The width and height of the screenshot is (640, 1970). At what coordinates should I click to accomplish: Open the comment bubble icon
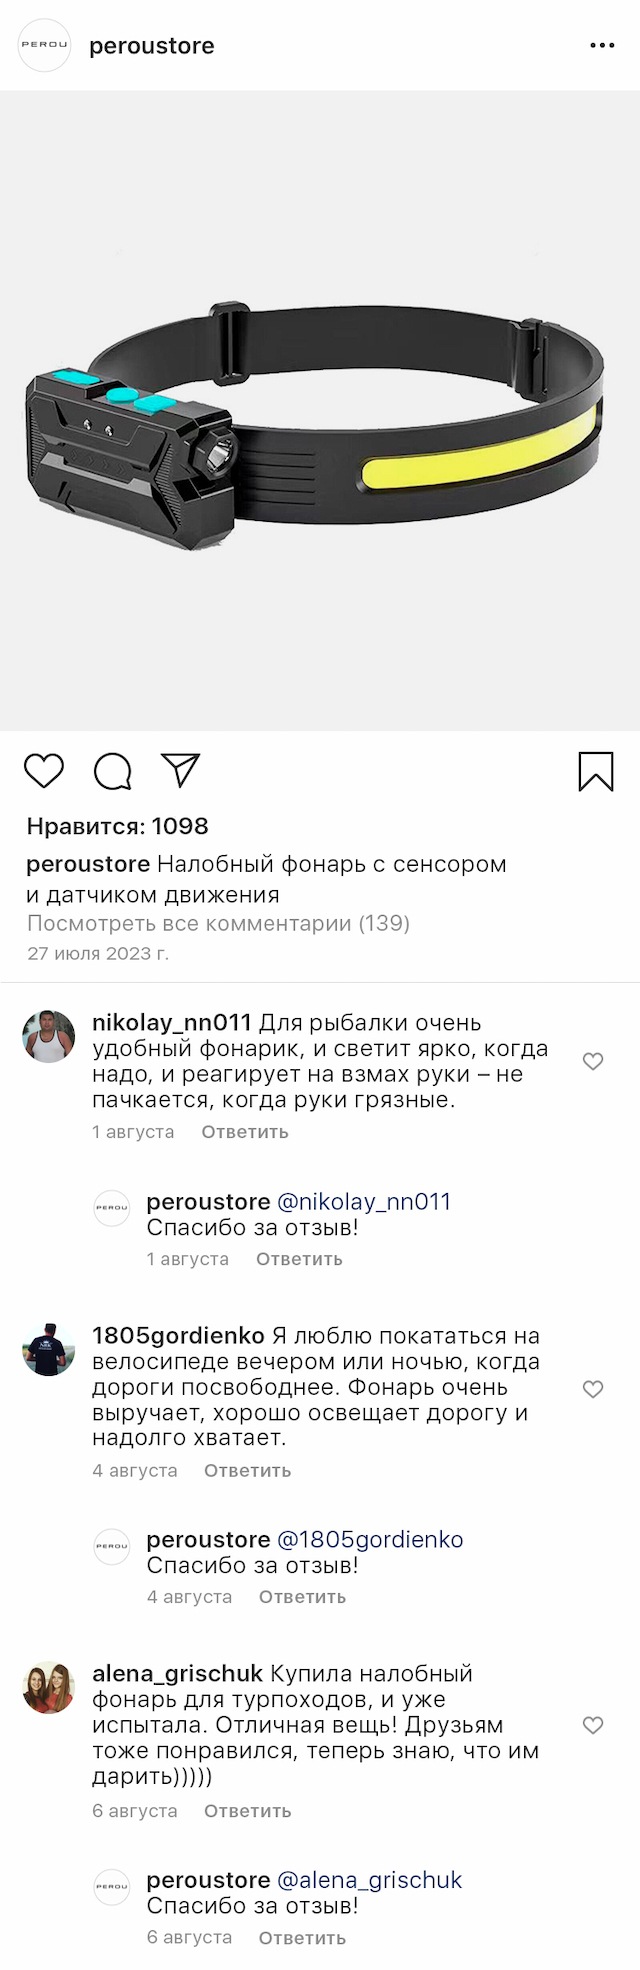tap(112, 771)
